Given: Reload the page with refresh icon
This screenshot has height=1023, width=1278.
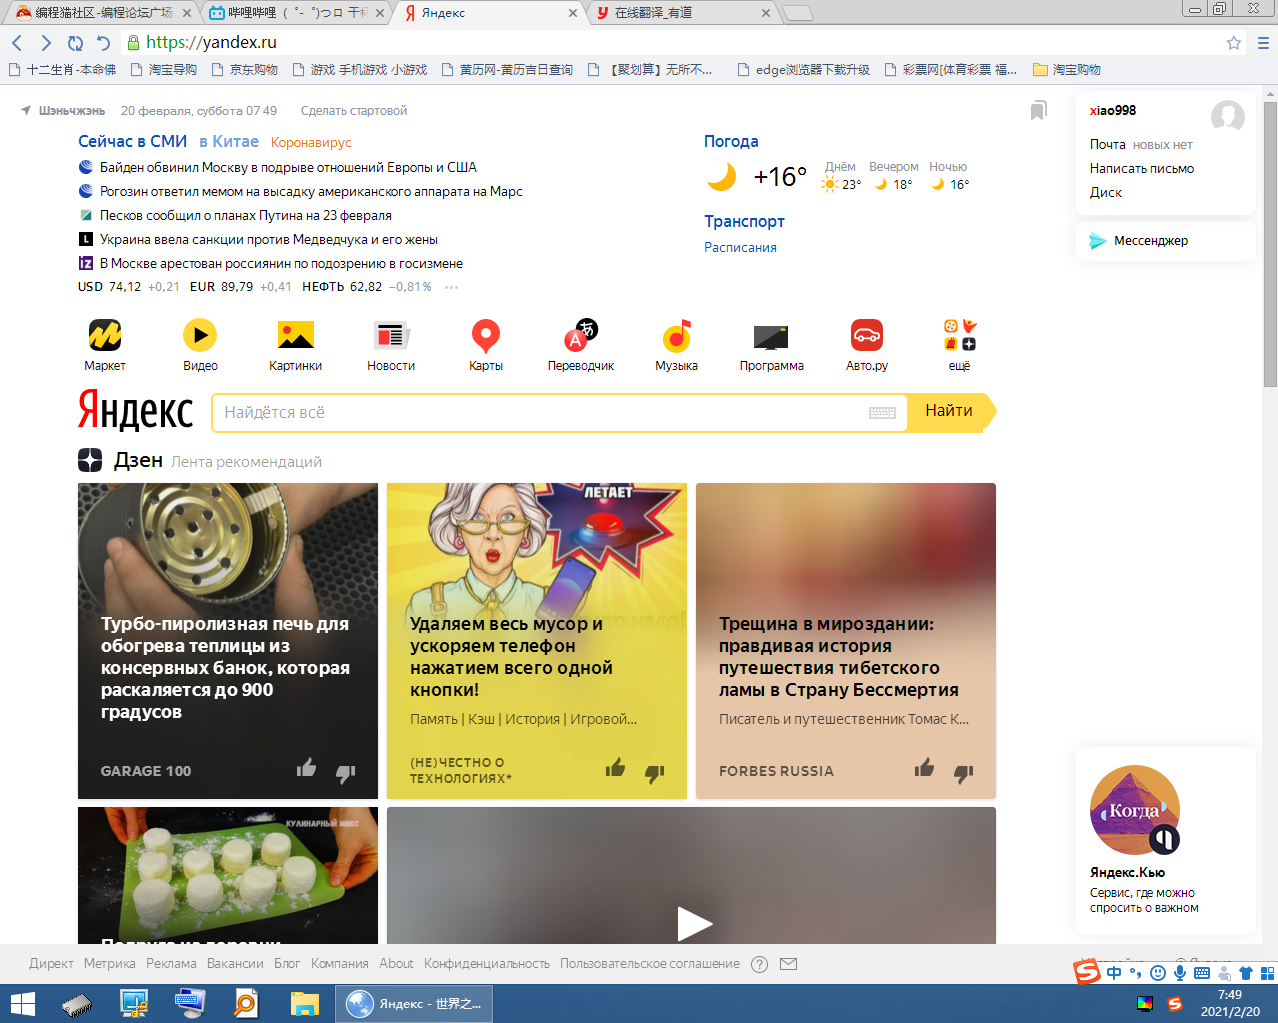Looking at the screenshot, I should 75,42.
